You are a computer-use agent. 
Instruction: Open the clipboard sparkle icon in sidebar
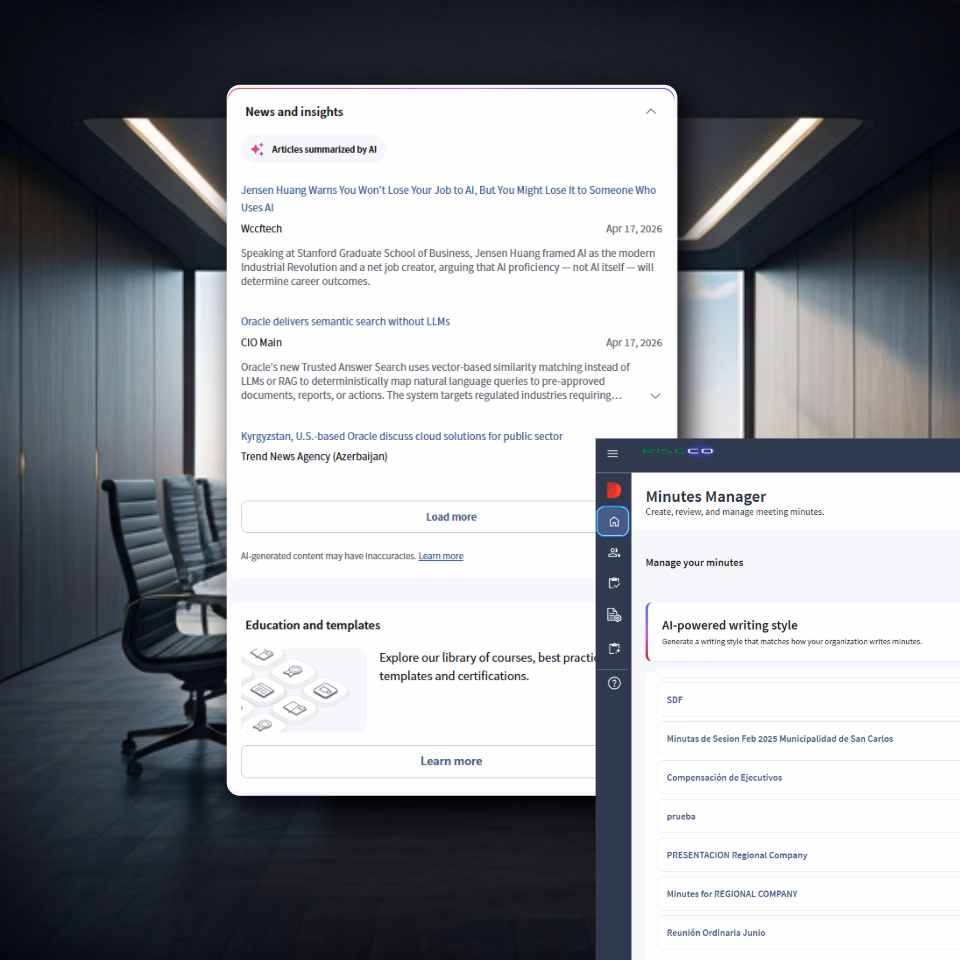[x=613, y=649]
